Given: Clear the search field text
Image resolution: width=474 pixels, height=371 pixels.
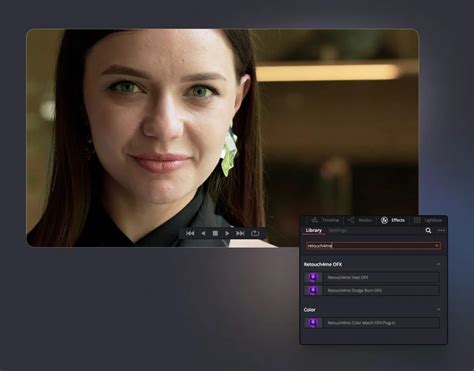Looking at the screenshot, I should [x=437, y=246].
